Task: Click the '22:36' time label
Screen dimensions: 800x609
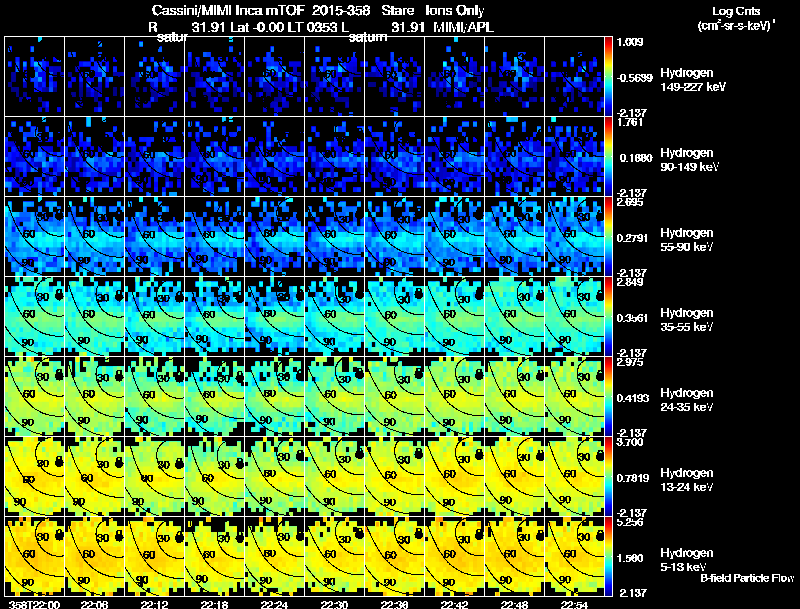Action: pos(394,605)
